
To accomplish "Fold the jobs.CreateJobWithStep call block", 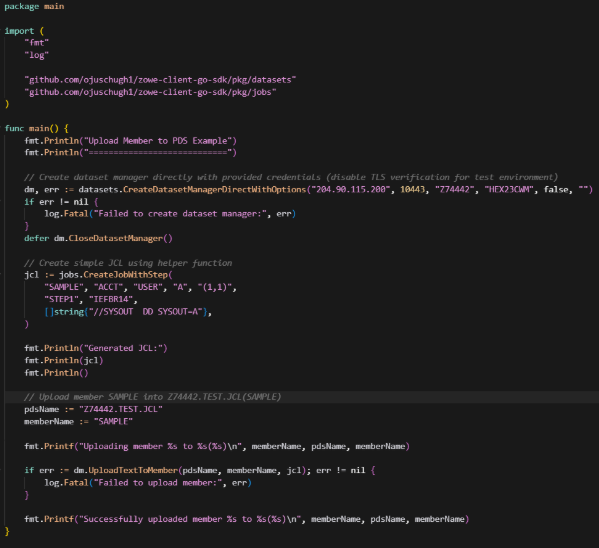I will coord(2,275).
